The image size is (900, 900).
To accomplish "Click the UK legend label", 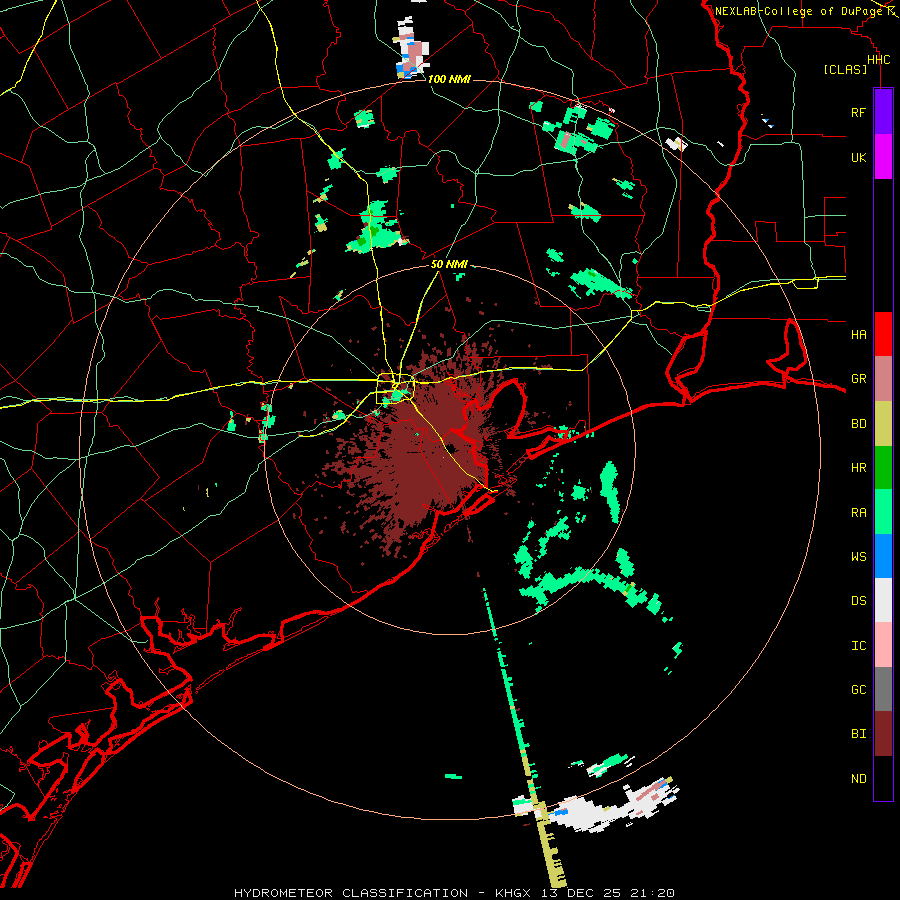I will pyautogui.click(x=858, y=157).
